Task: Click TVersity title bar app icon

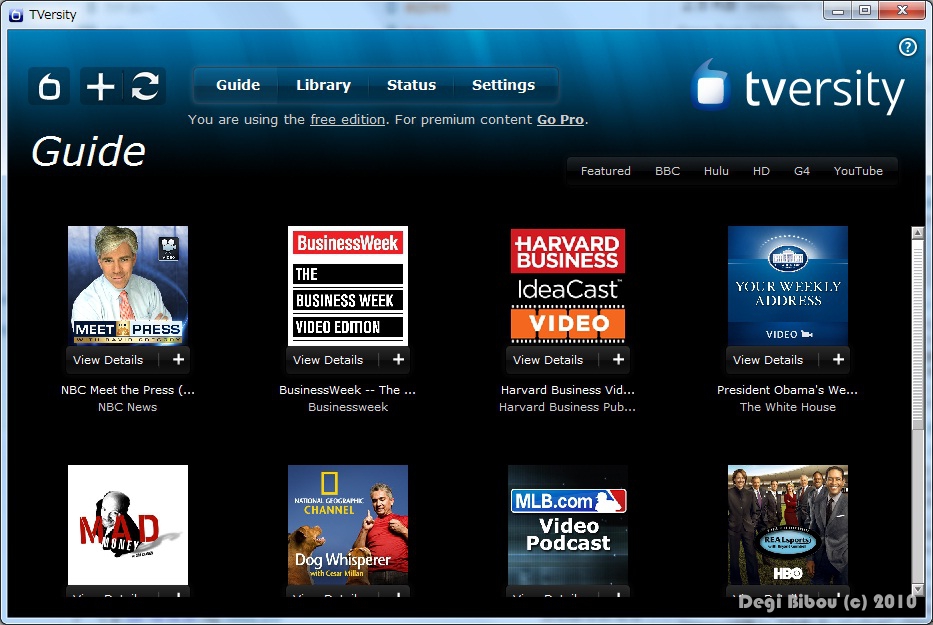Action: [x=16, y=15]
